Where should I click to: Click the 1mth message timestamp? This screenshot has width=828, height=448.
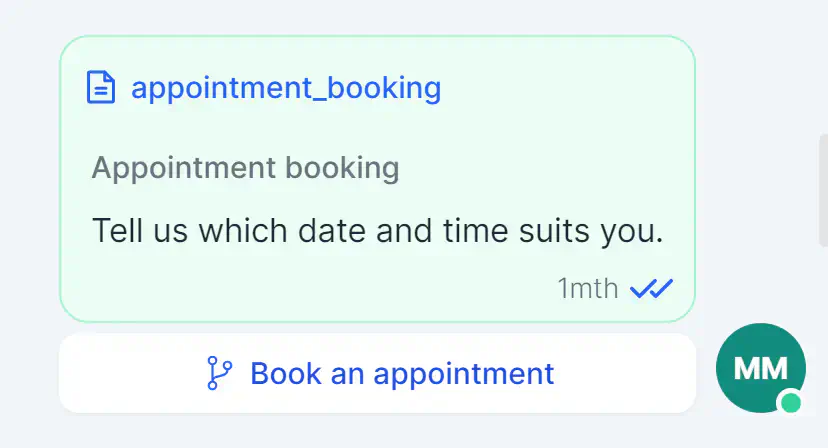(588, 288)
